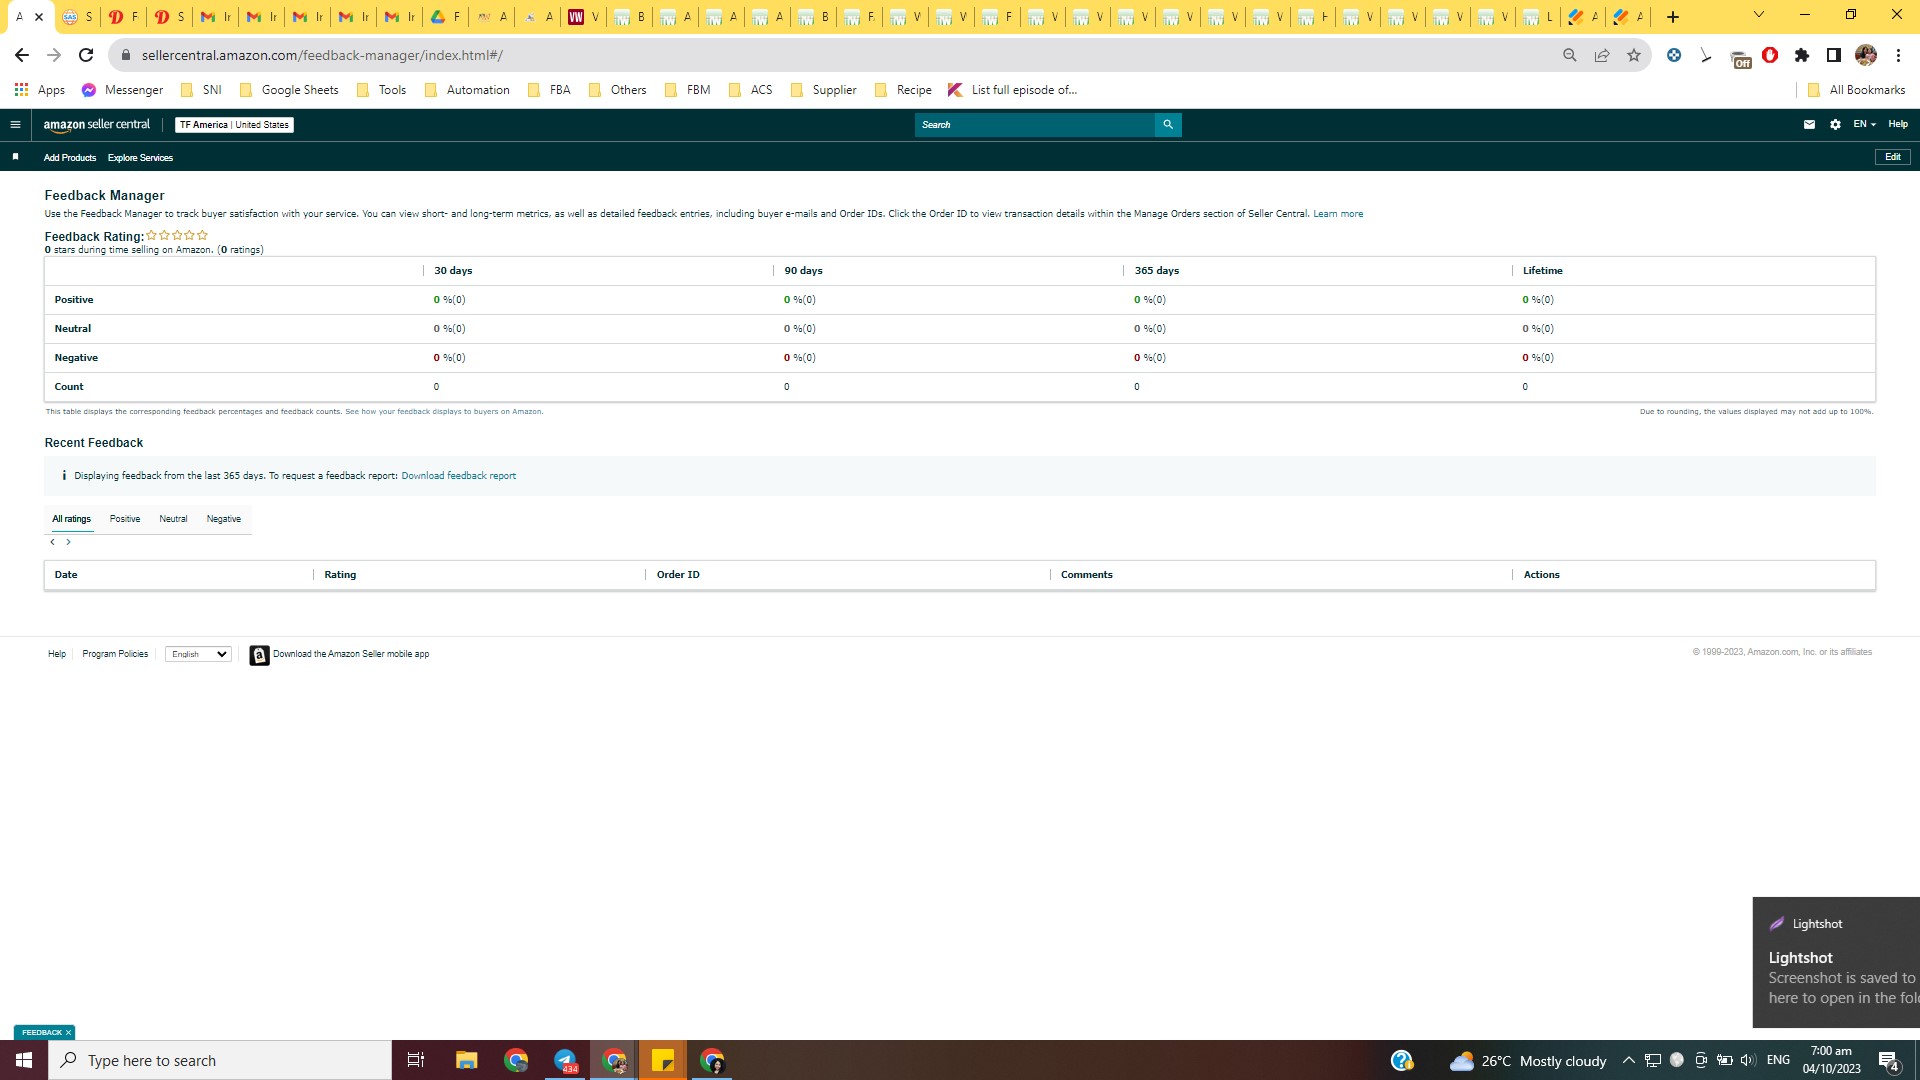Open Telegram from the taskbar
Viewport: 1920px width, 1080px height.
click(565, 1060)
